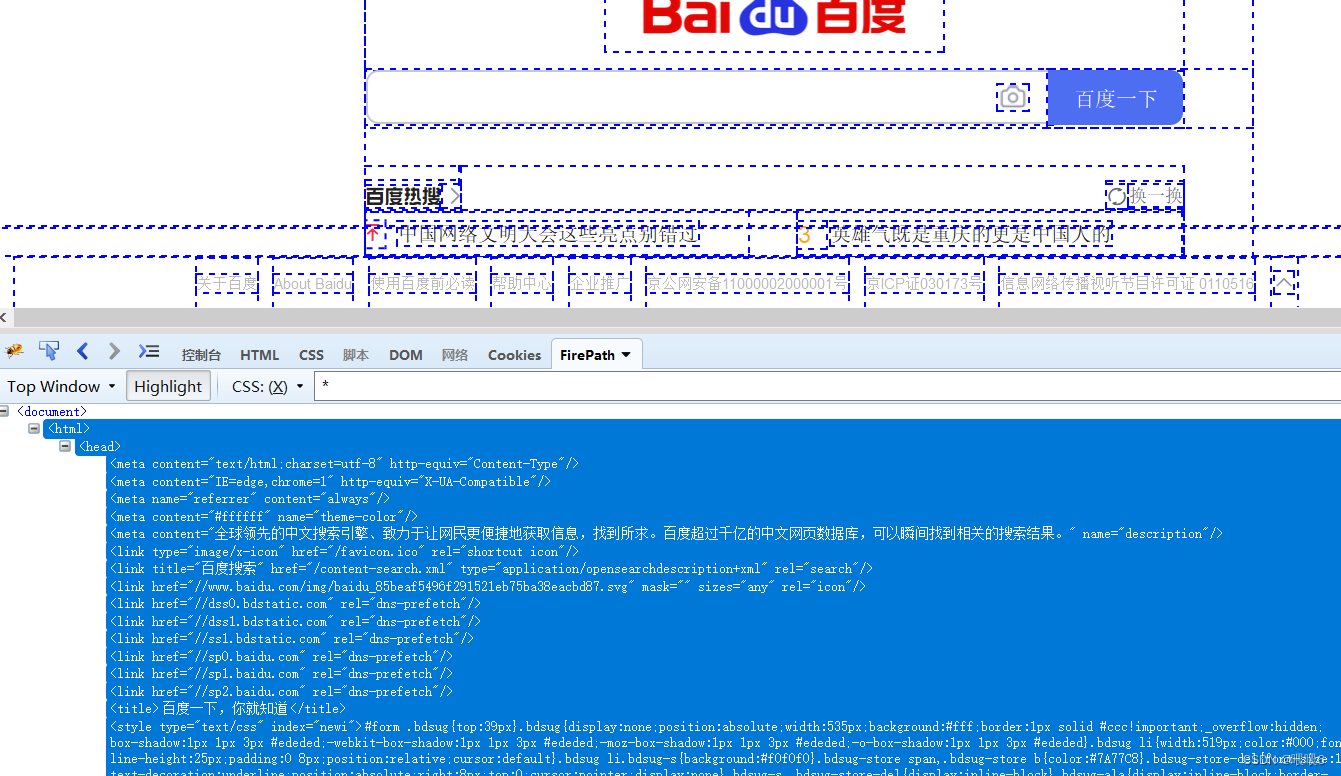Screen dimensions: 1341x776
Task: Select the meta description line
Action: (x=666, y=533)
